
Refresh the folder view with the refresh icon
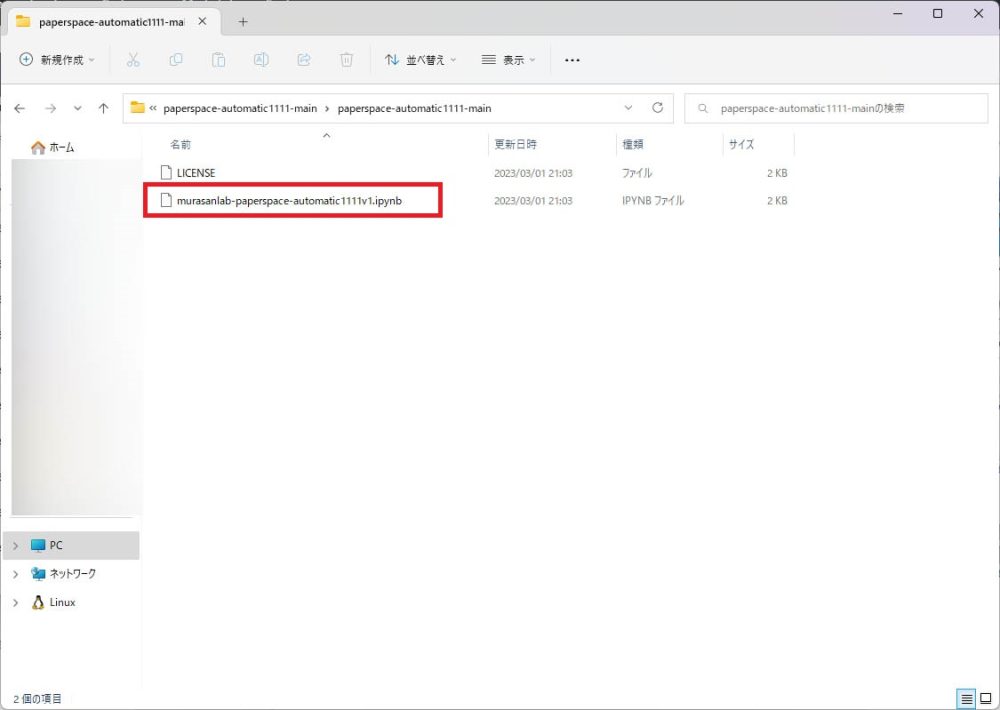(658, 108)
